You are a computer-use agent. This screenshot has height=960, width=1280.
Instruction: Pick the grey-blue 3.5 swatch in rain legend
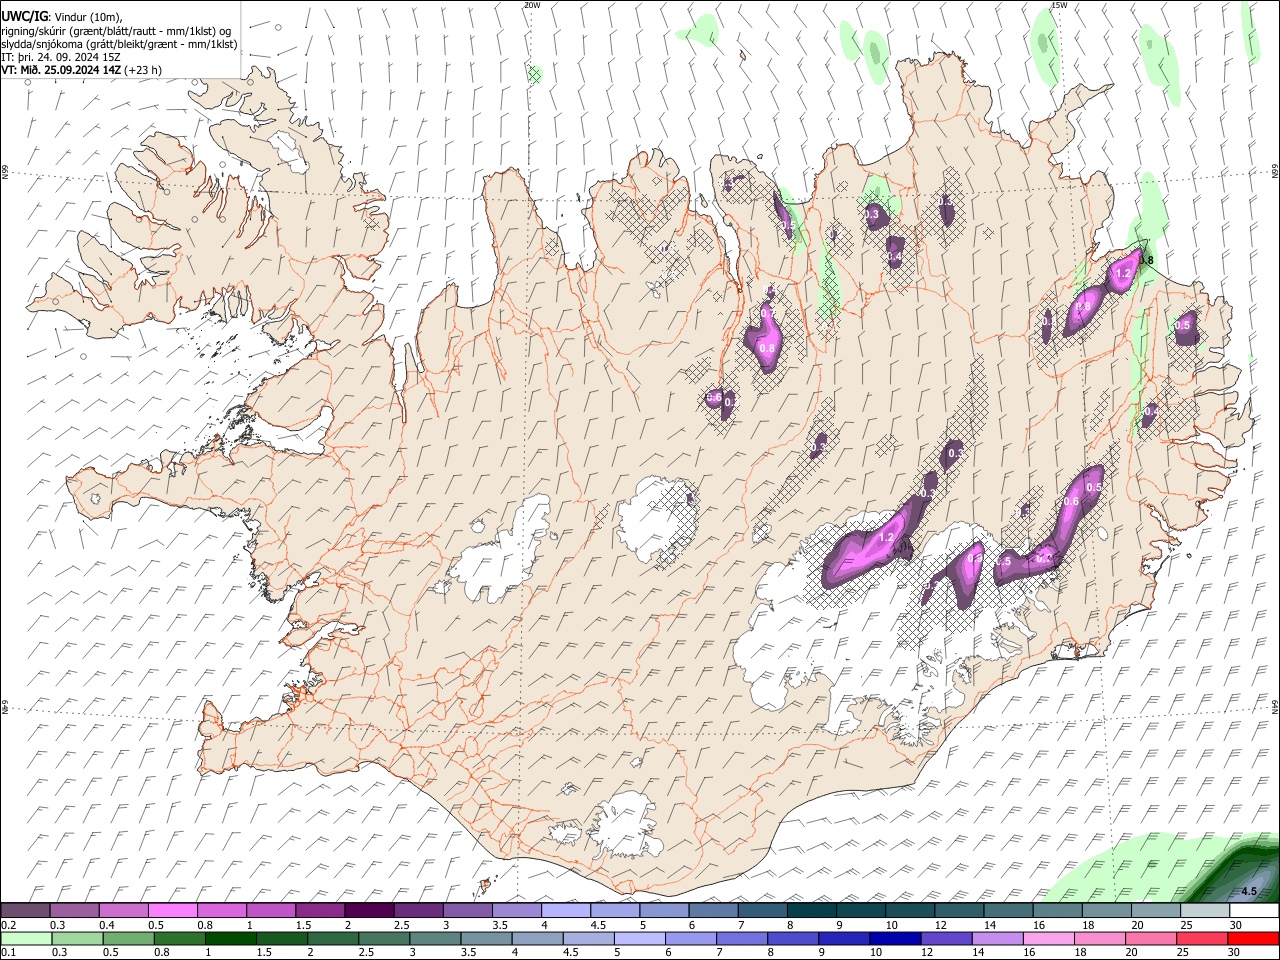pos(486,938)
